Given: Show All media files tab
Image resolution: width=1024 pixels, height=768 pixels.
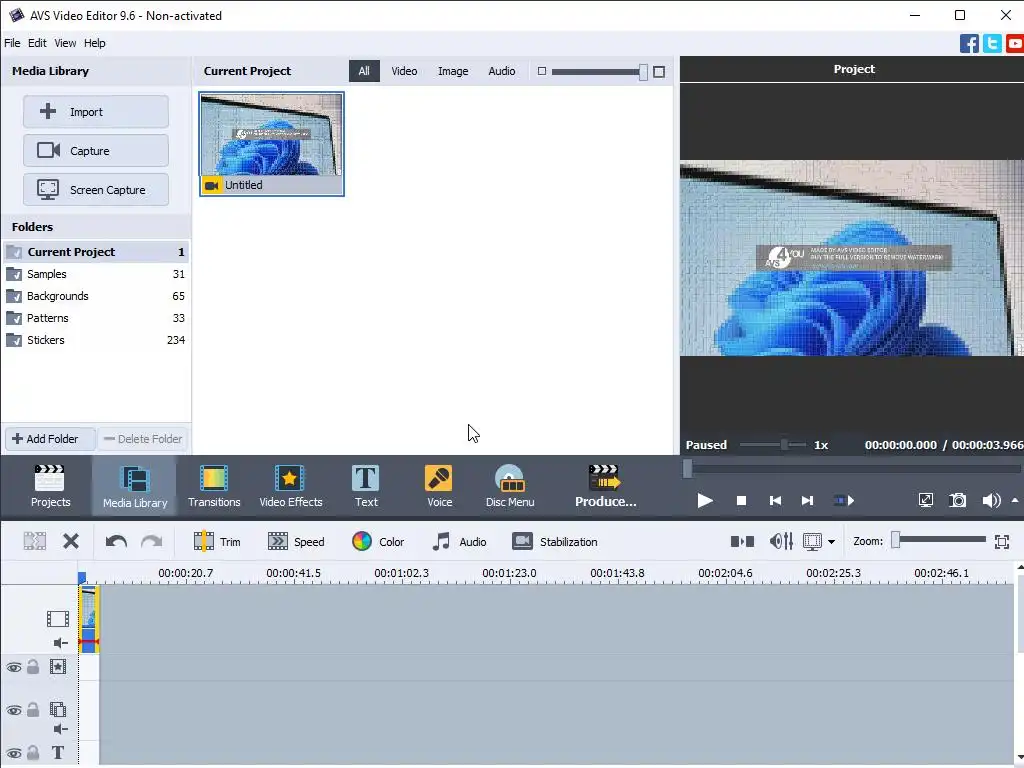Looking at the screenshot, I should pyautogui.click(x=364, y=71).
